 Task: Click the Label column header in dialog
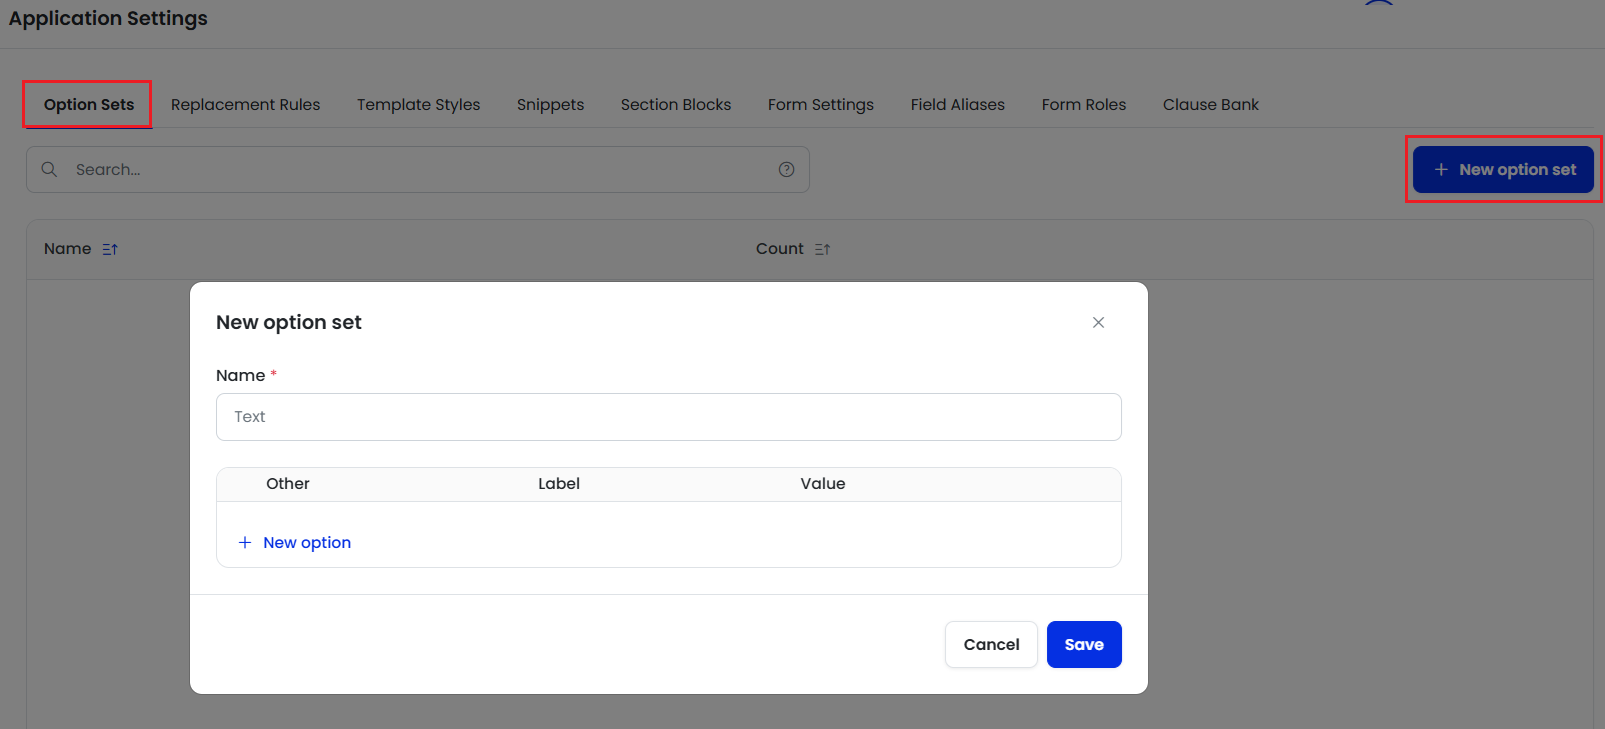(559, 484)
